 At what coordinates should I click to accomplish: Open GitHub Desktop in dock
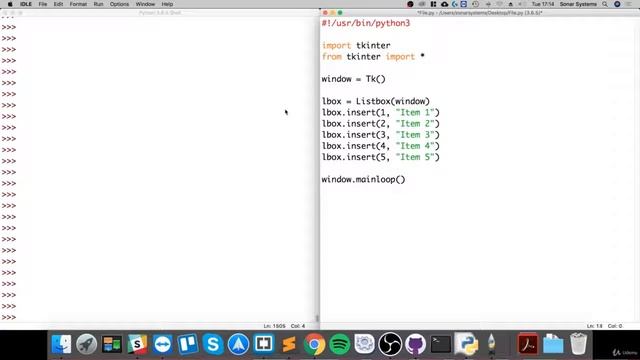pos(415,344)
